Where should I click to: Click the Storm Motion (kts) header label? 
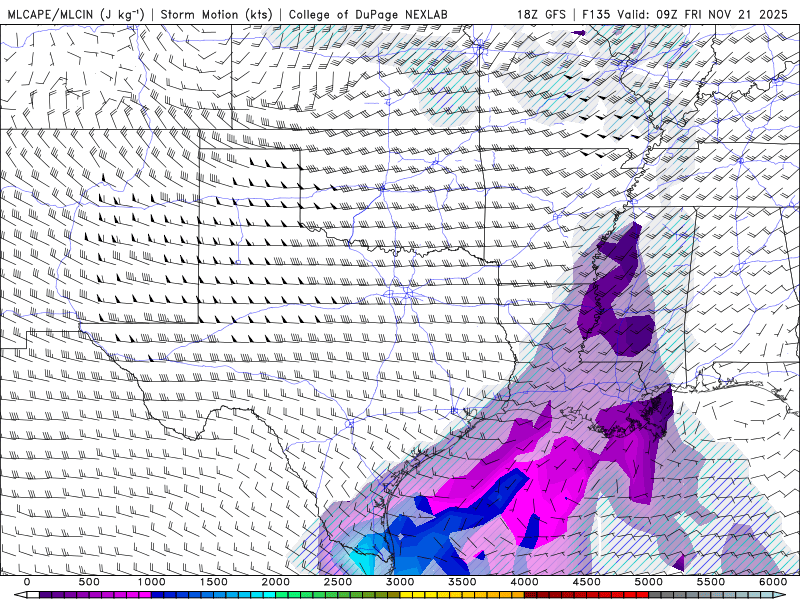pyautogui.click(x=216, y=14)
